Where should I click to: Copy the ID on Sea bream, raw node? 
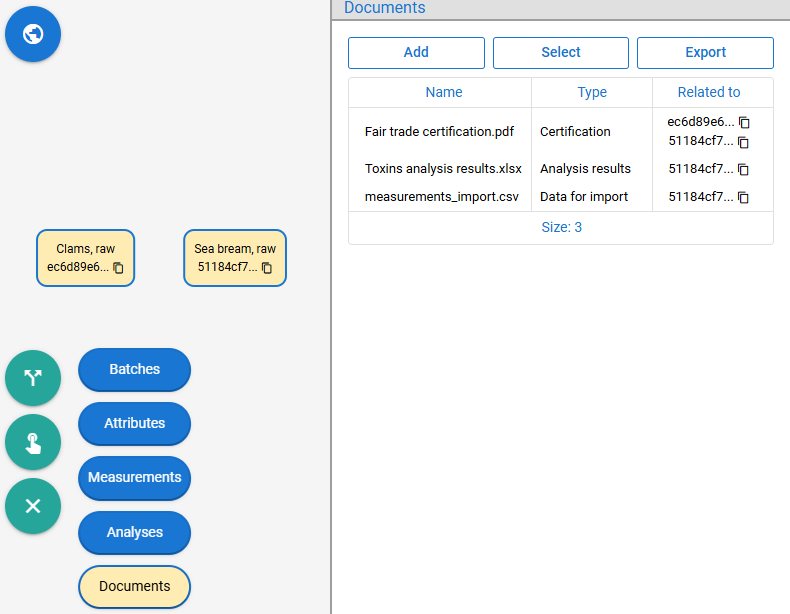(x=267, y=267)
